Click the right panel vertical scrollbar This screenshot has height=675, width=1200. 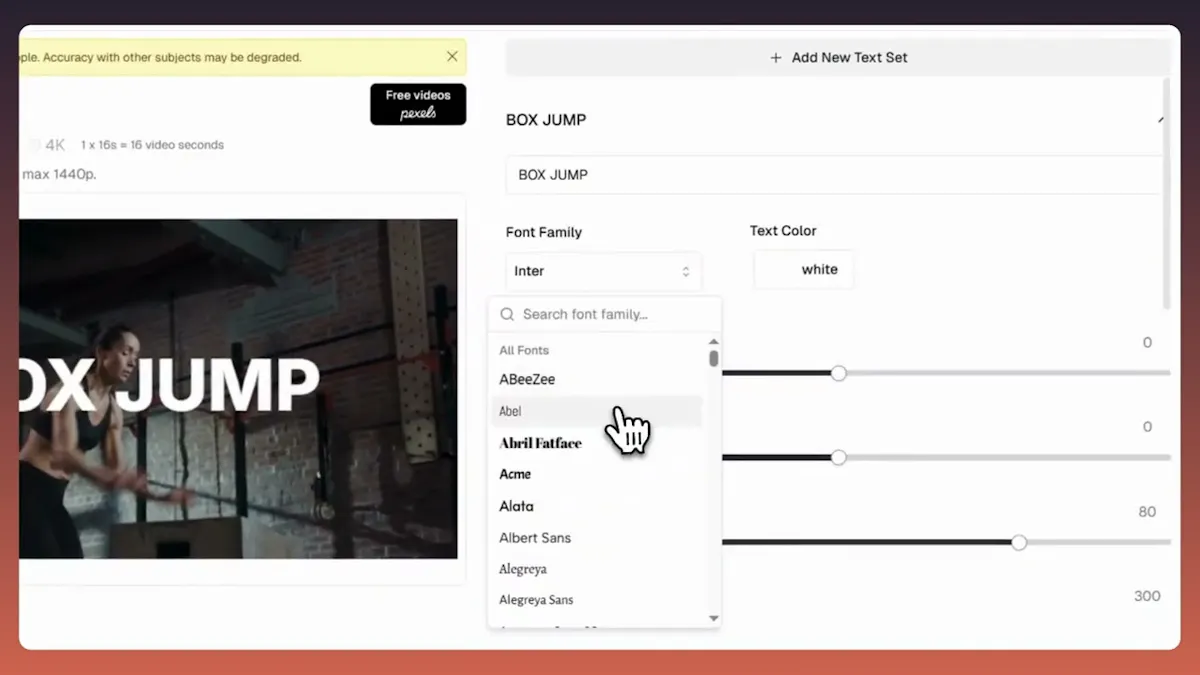[x=1166, y=195]
